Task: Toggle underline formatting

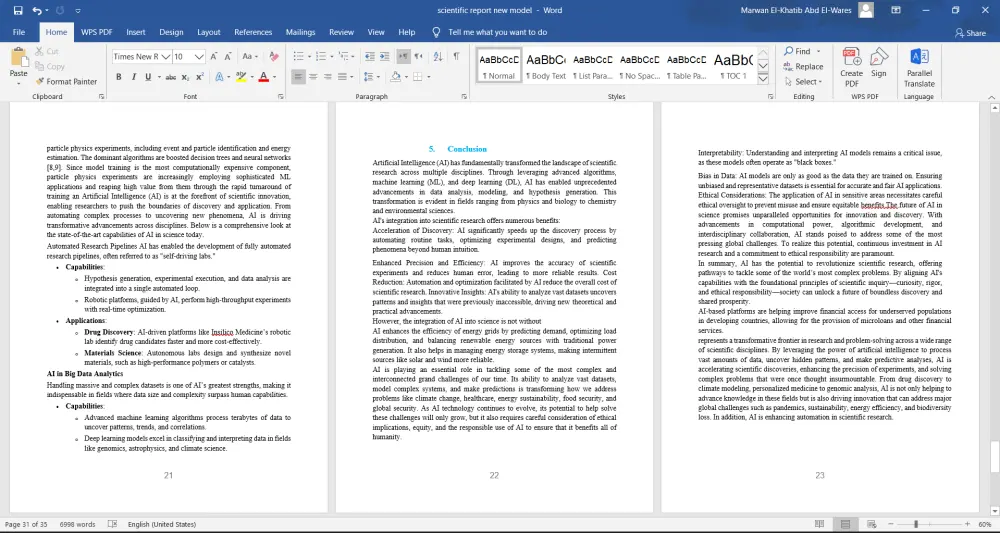Action: click(x=148, y=77)
